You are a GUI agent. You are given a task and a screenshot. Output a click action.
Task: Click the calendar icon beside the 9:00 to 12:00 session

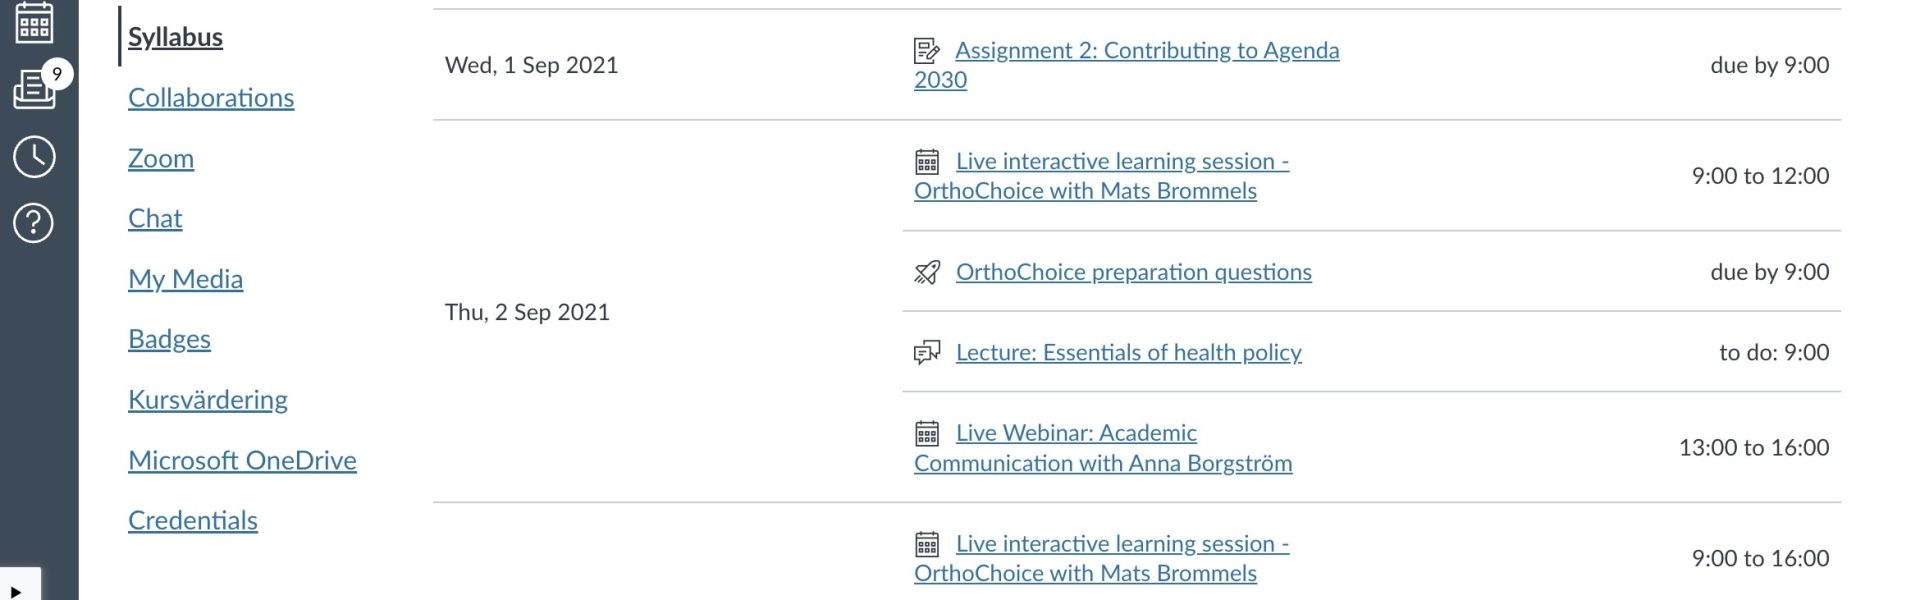927,161
